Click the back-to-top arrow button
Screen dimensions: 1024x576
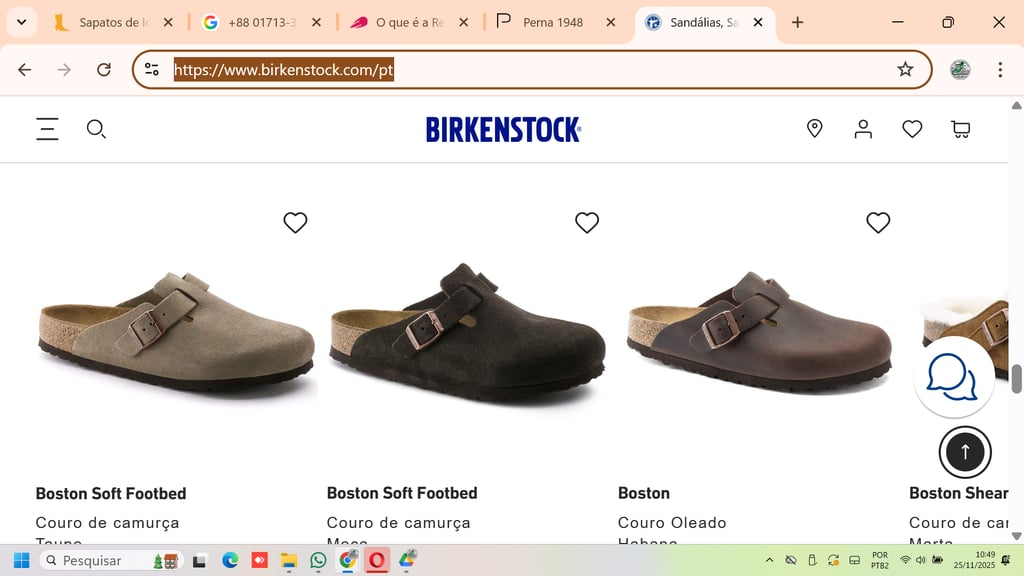(965, 452)
